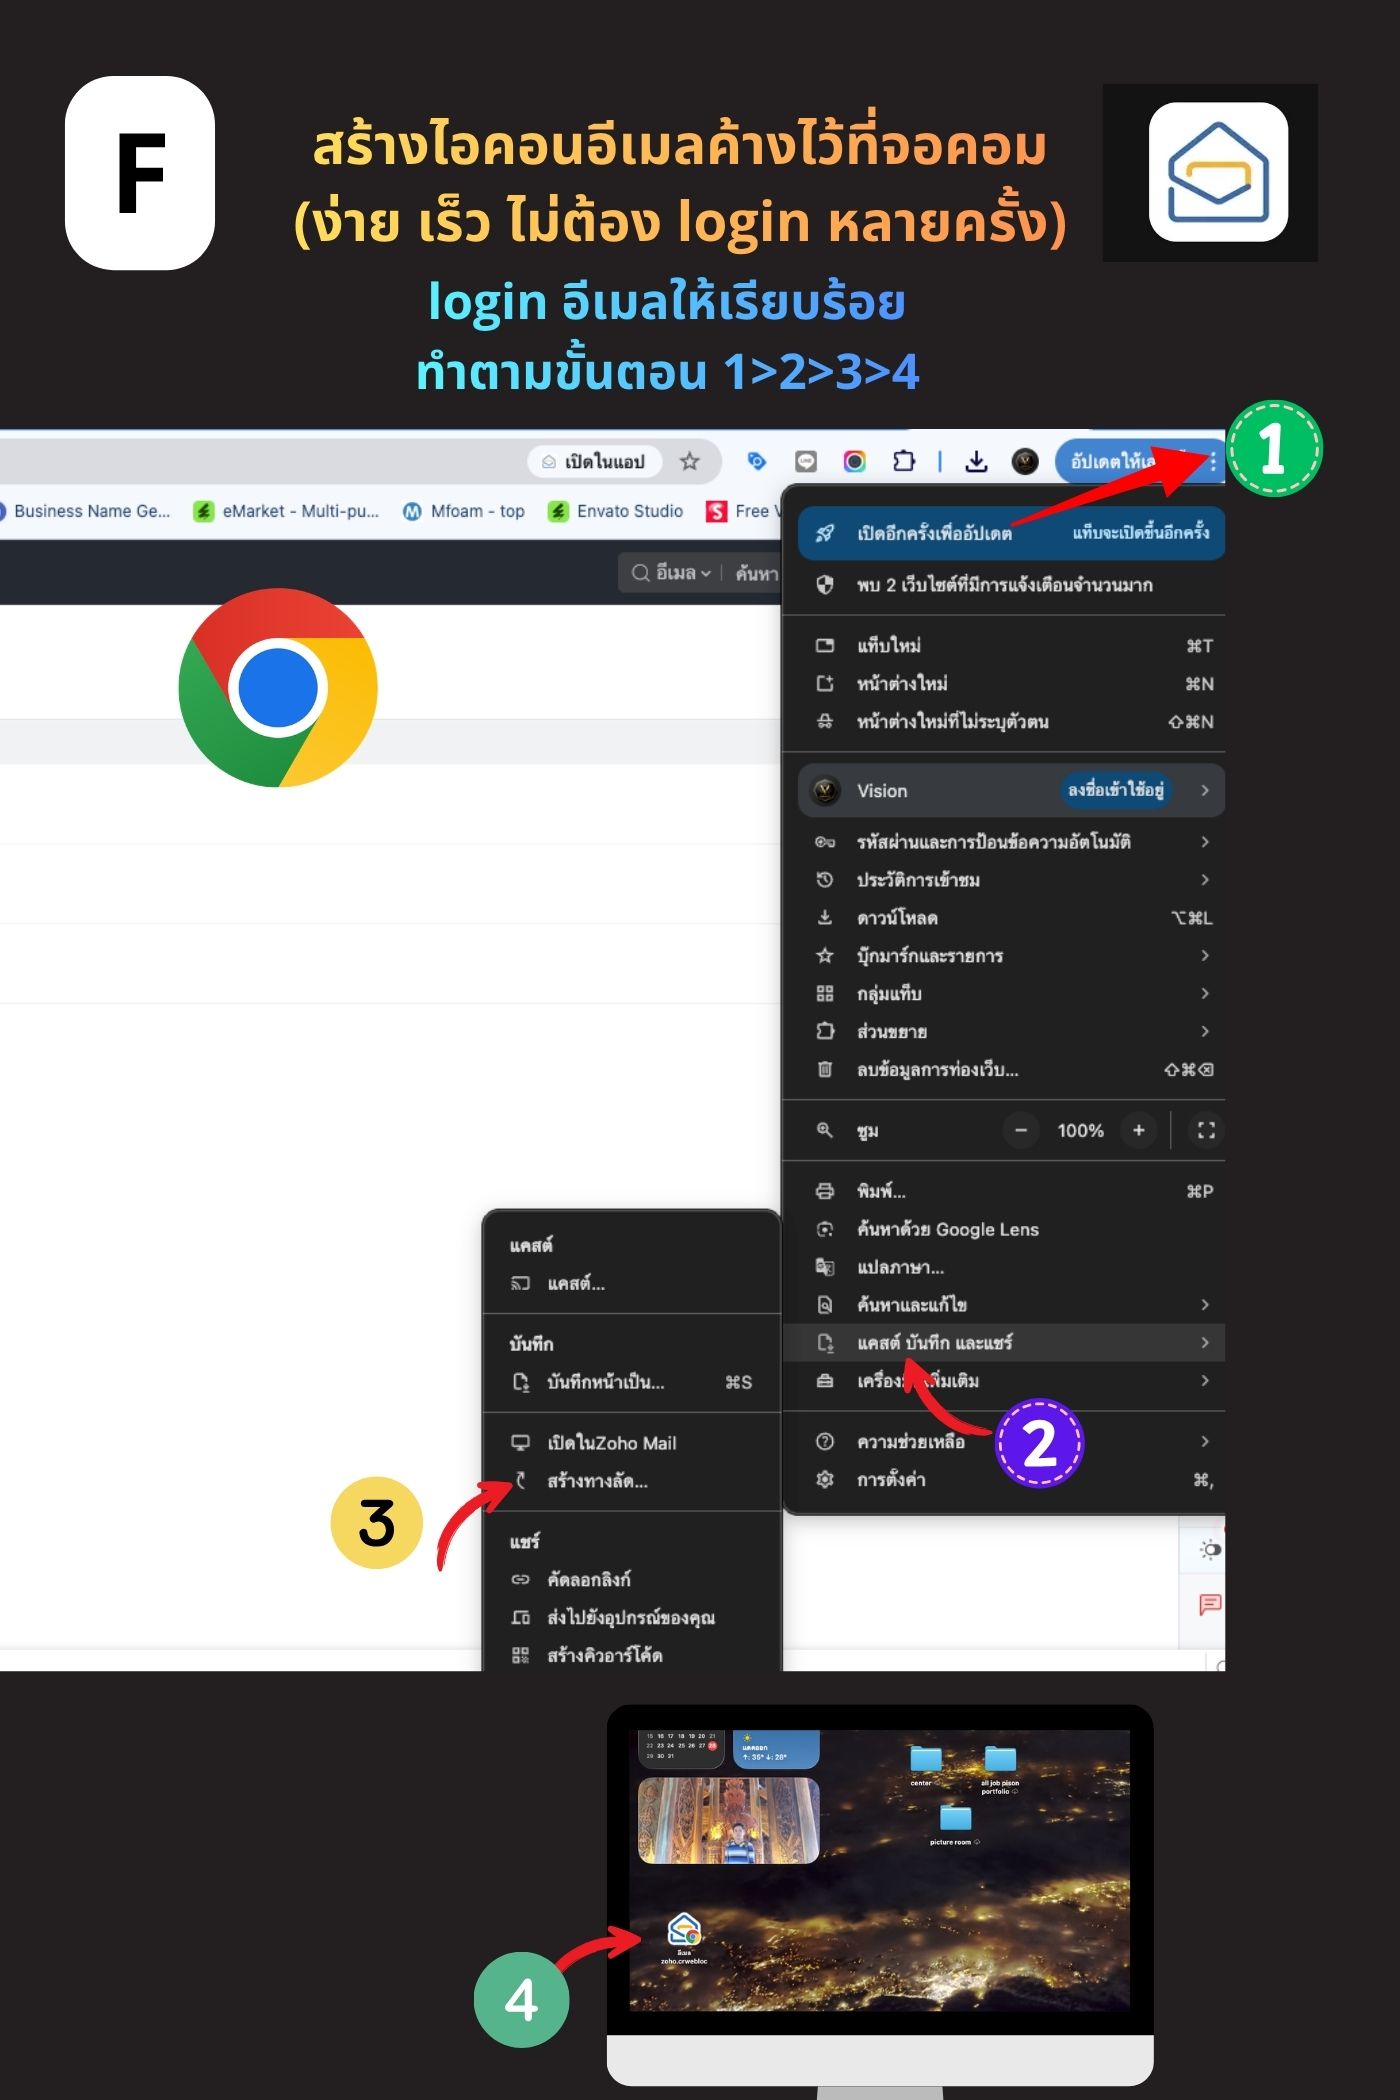Open the อีเมล search scope dropdown
This screenshot has height=2100, width=1400.
671,573
